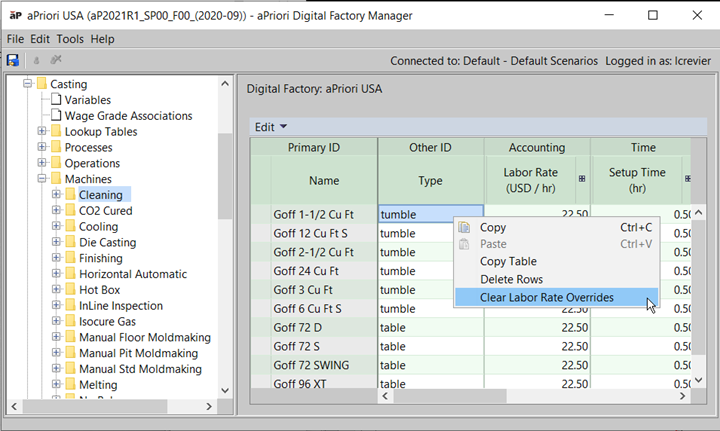Select Manual Floor Moldmaking tree item

click(x=145, y=337)
